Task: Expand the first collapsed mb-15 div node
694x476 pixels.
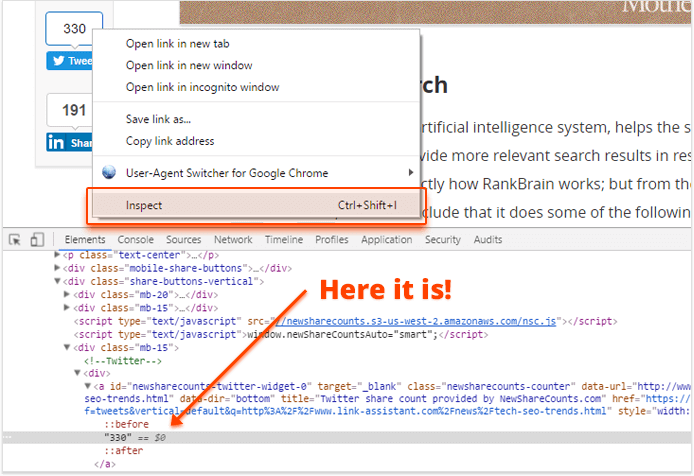Action: point(67,308)
